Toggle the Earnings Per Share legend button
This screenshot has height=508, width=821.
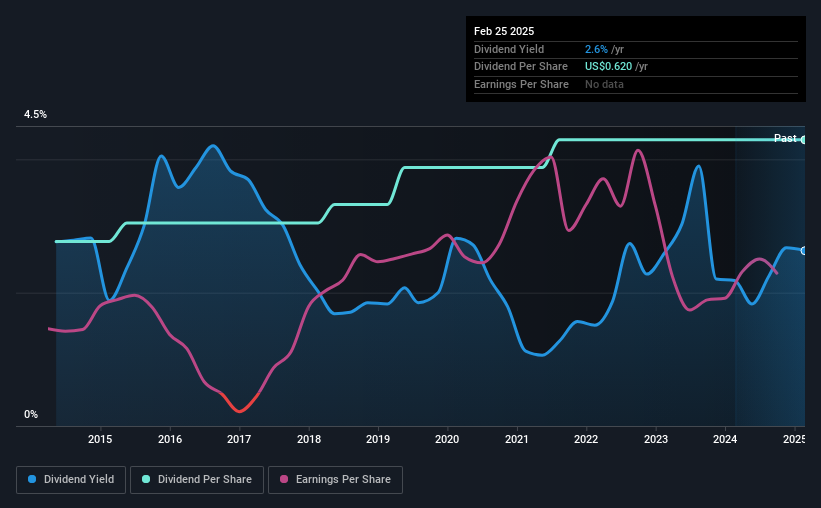coord(335,480)
